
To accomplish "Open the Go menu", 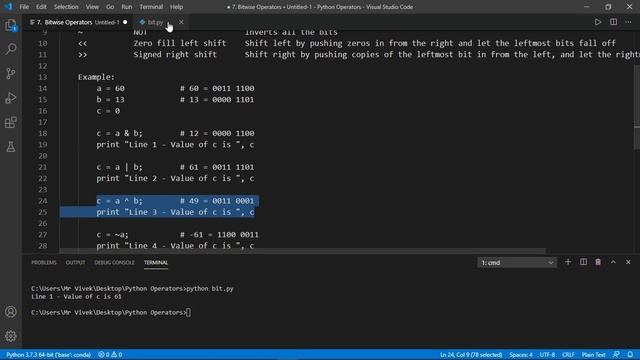I will pyautogui.click(x=110, y=7).
